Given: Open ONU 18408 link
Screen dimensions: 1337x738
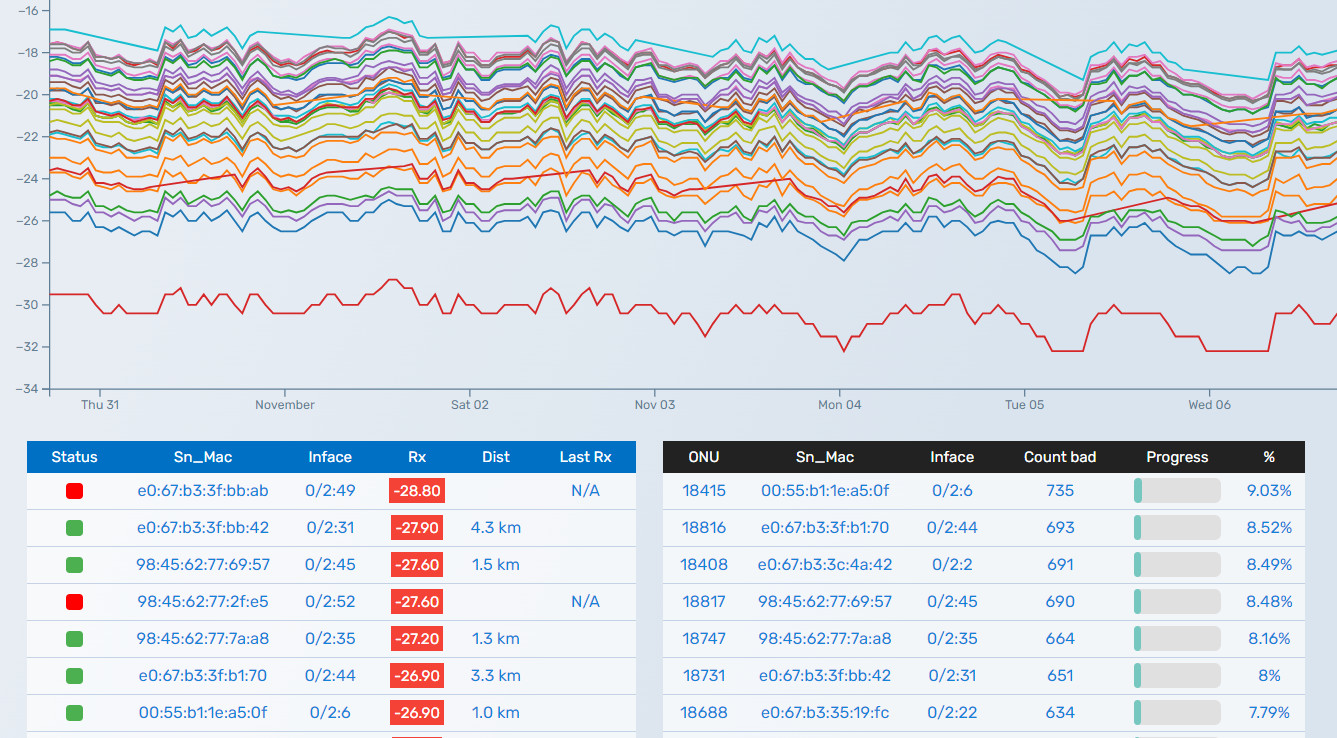Looking at the screenshot, I should pyautogui.click(x=704, y=565).
